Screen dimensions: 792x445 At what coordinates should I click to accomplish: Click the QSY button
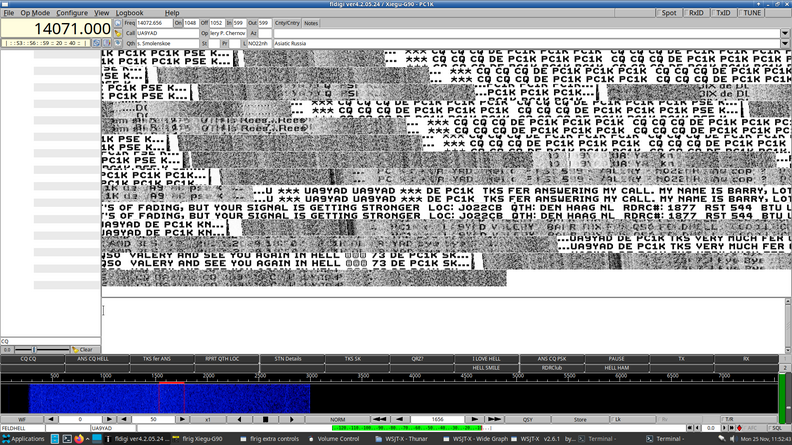[x=528, y=419]
